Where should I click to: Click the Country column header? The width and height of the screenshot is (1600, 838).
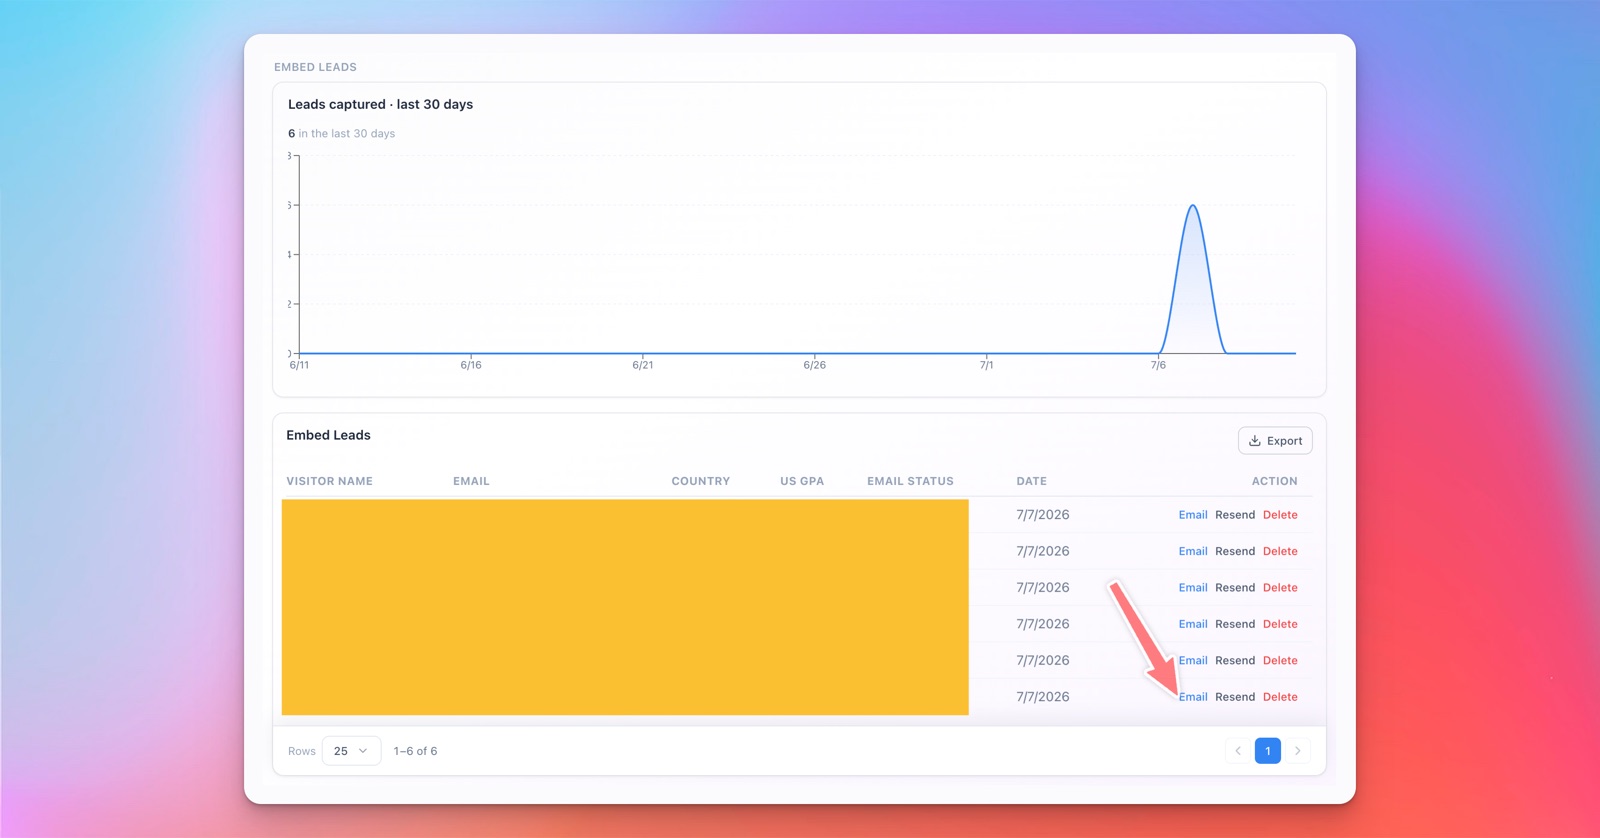tap(701, 481)
